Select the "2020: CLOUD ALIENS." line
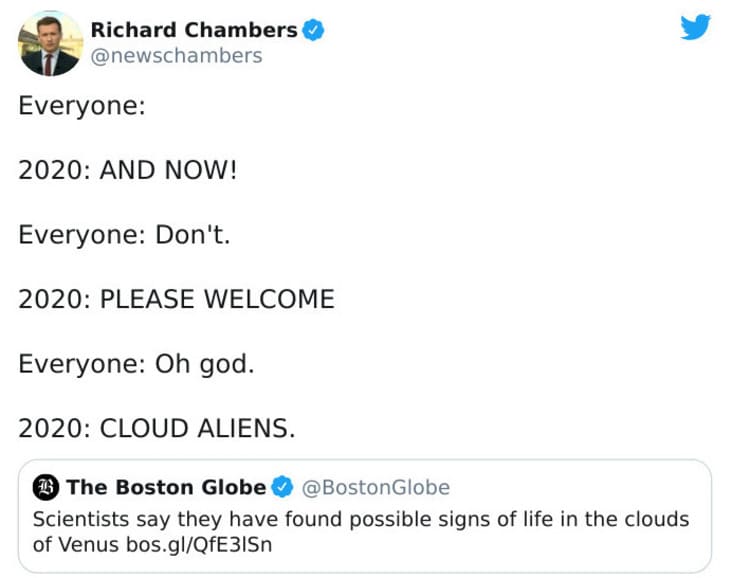Viewport: 732px width, 578px height. [x=157, y=428]
